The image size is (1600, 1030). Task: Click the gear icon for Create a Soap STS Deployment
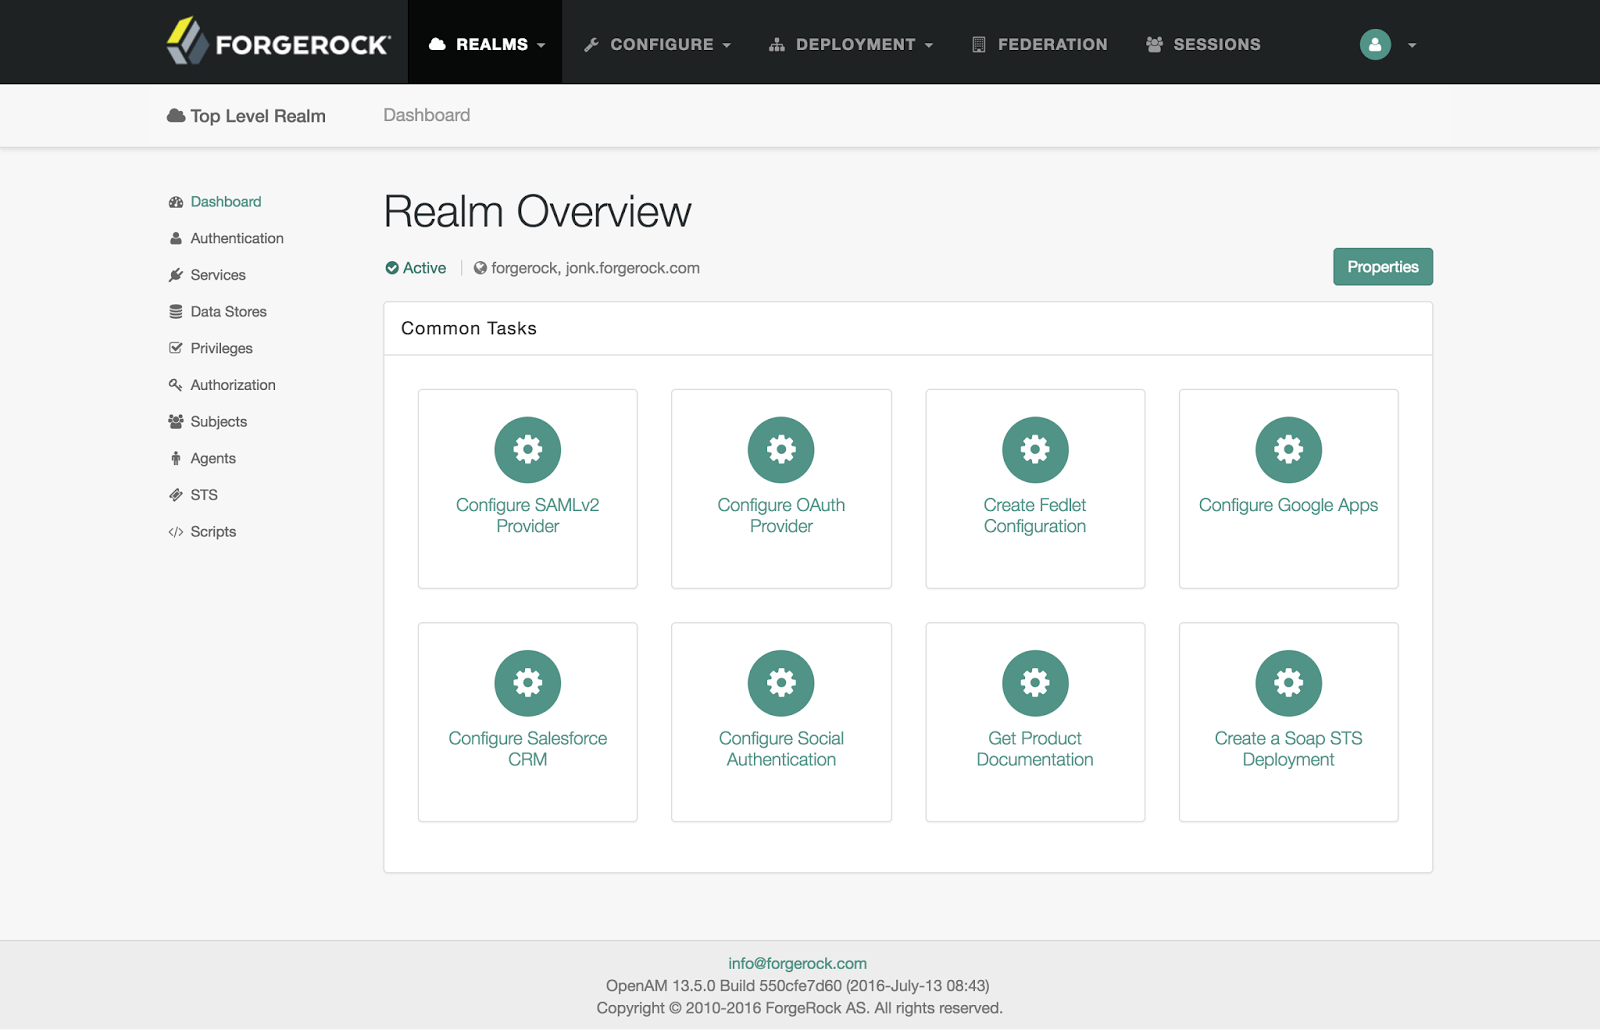[x=1289, y=683]
